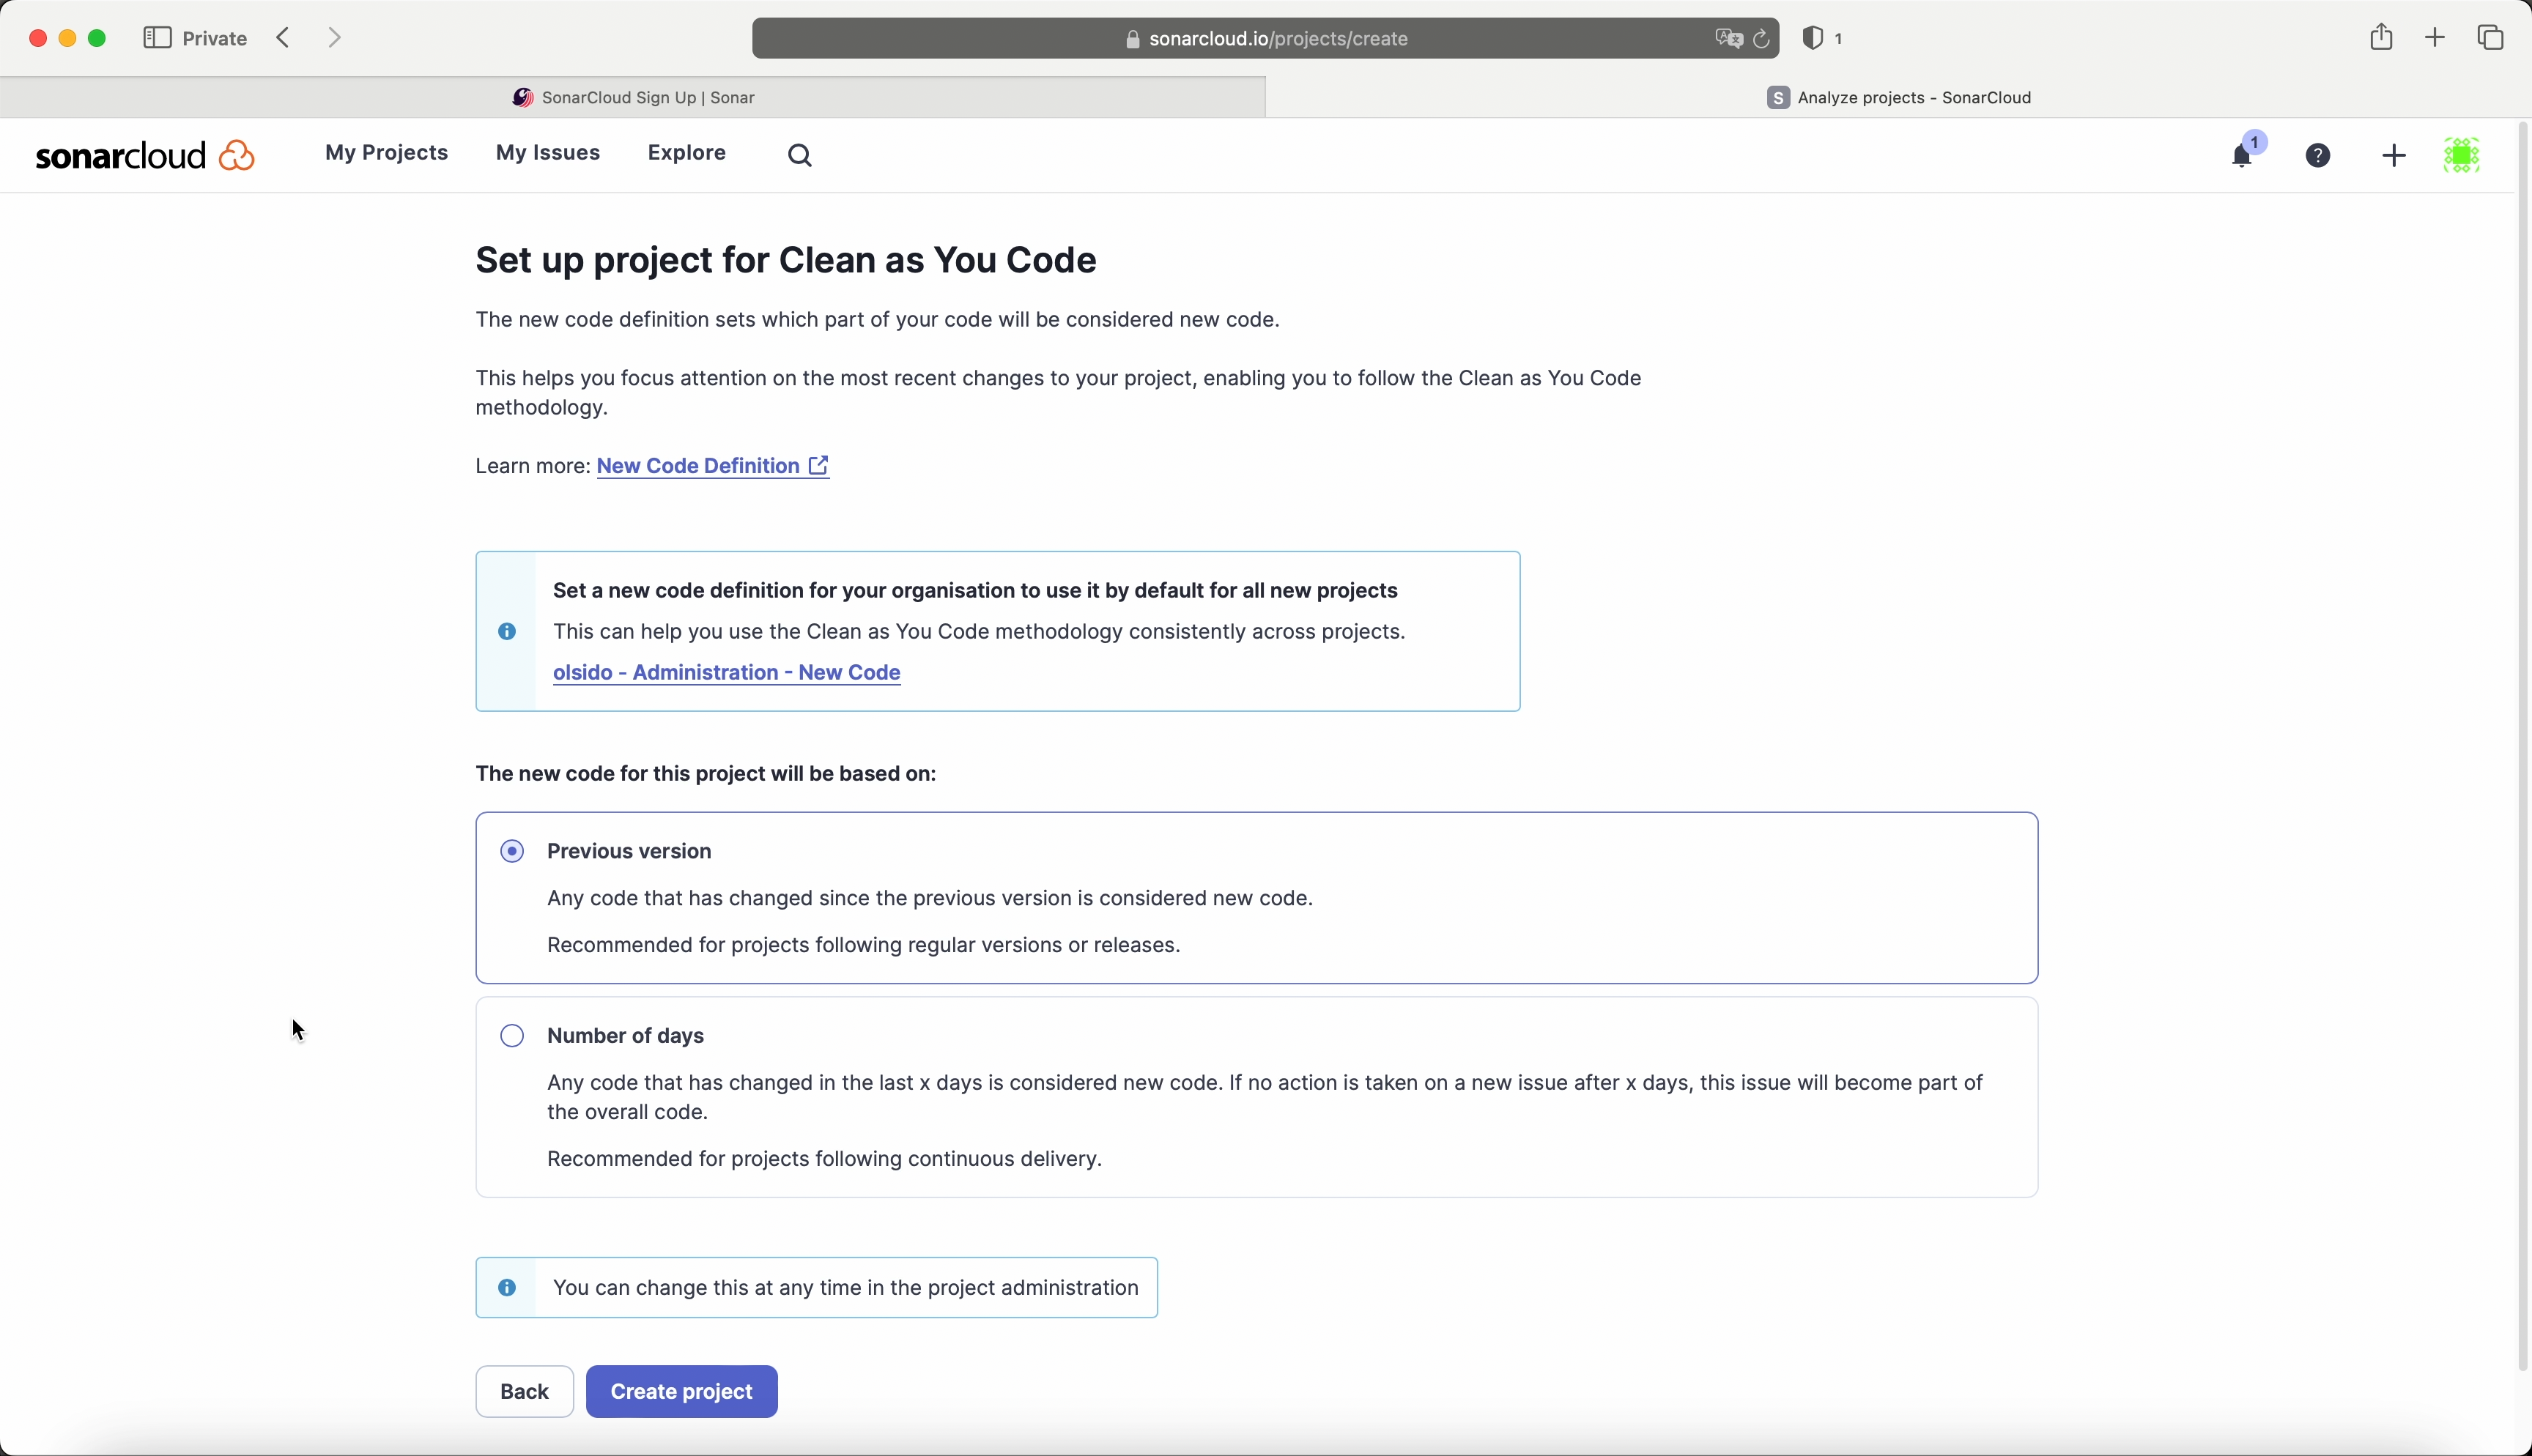Click the Safari share icon
The height and width of the screenshot is (1456, 2532).
coord(2381,38)
